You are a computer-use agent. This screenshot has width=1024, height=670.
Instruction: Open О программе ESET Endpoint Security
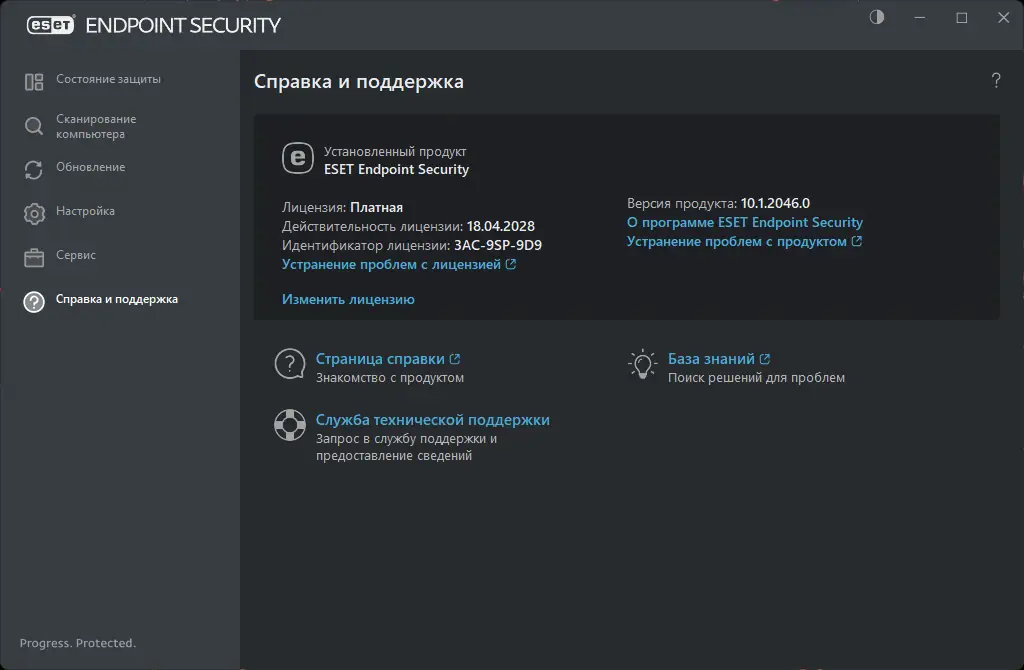point(744,223)
